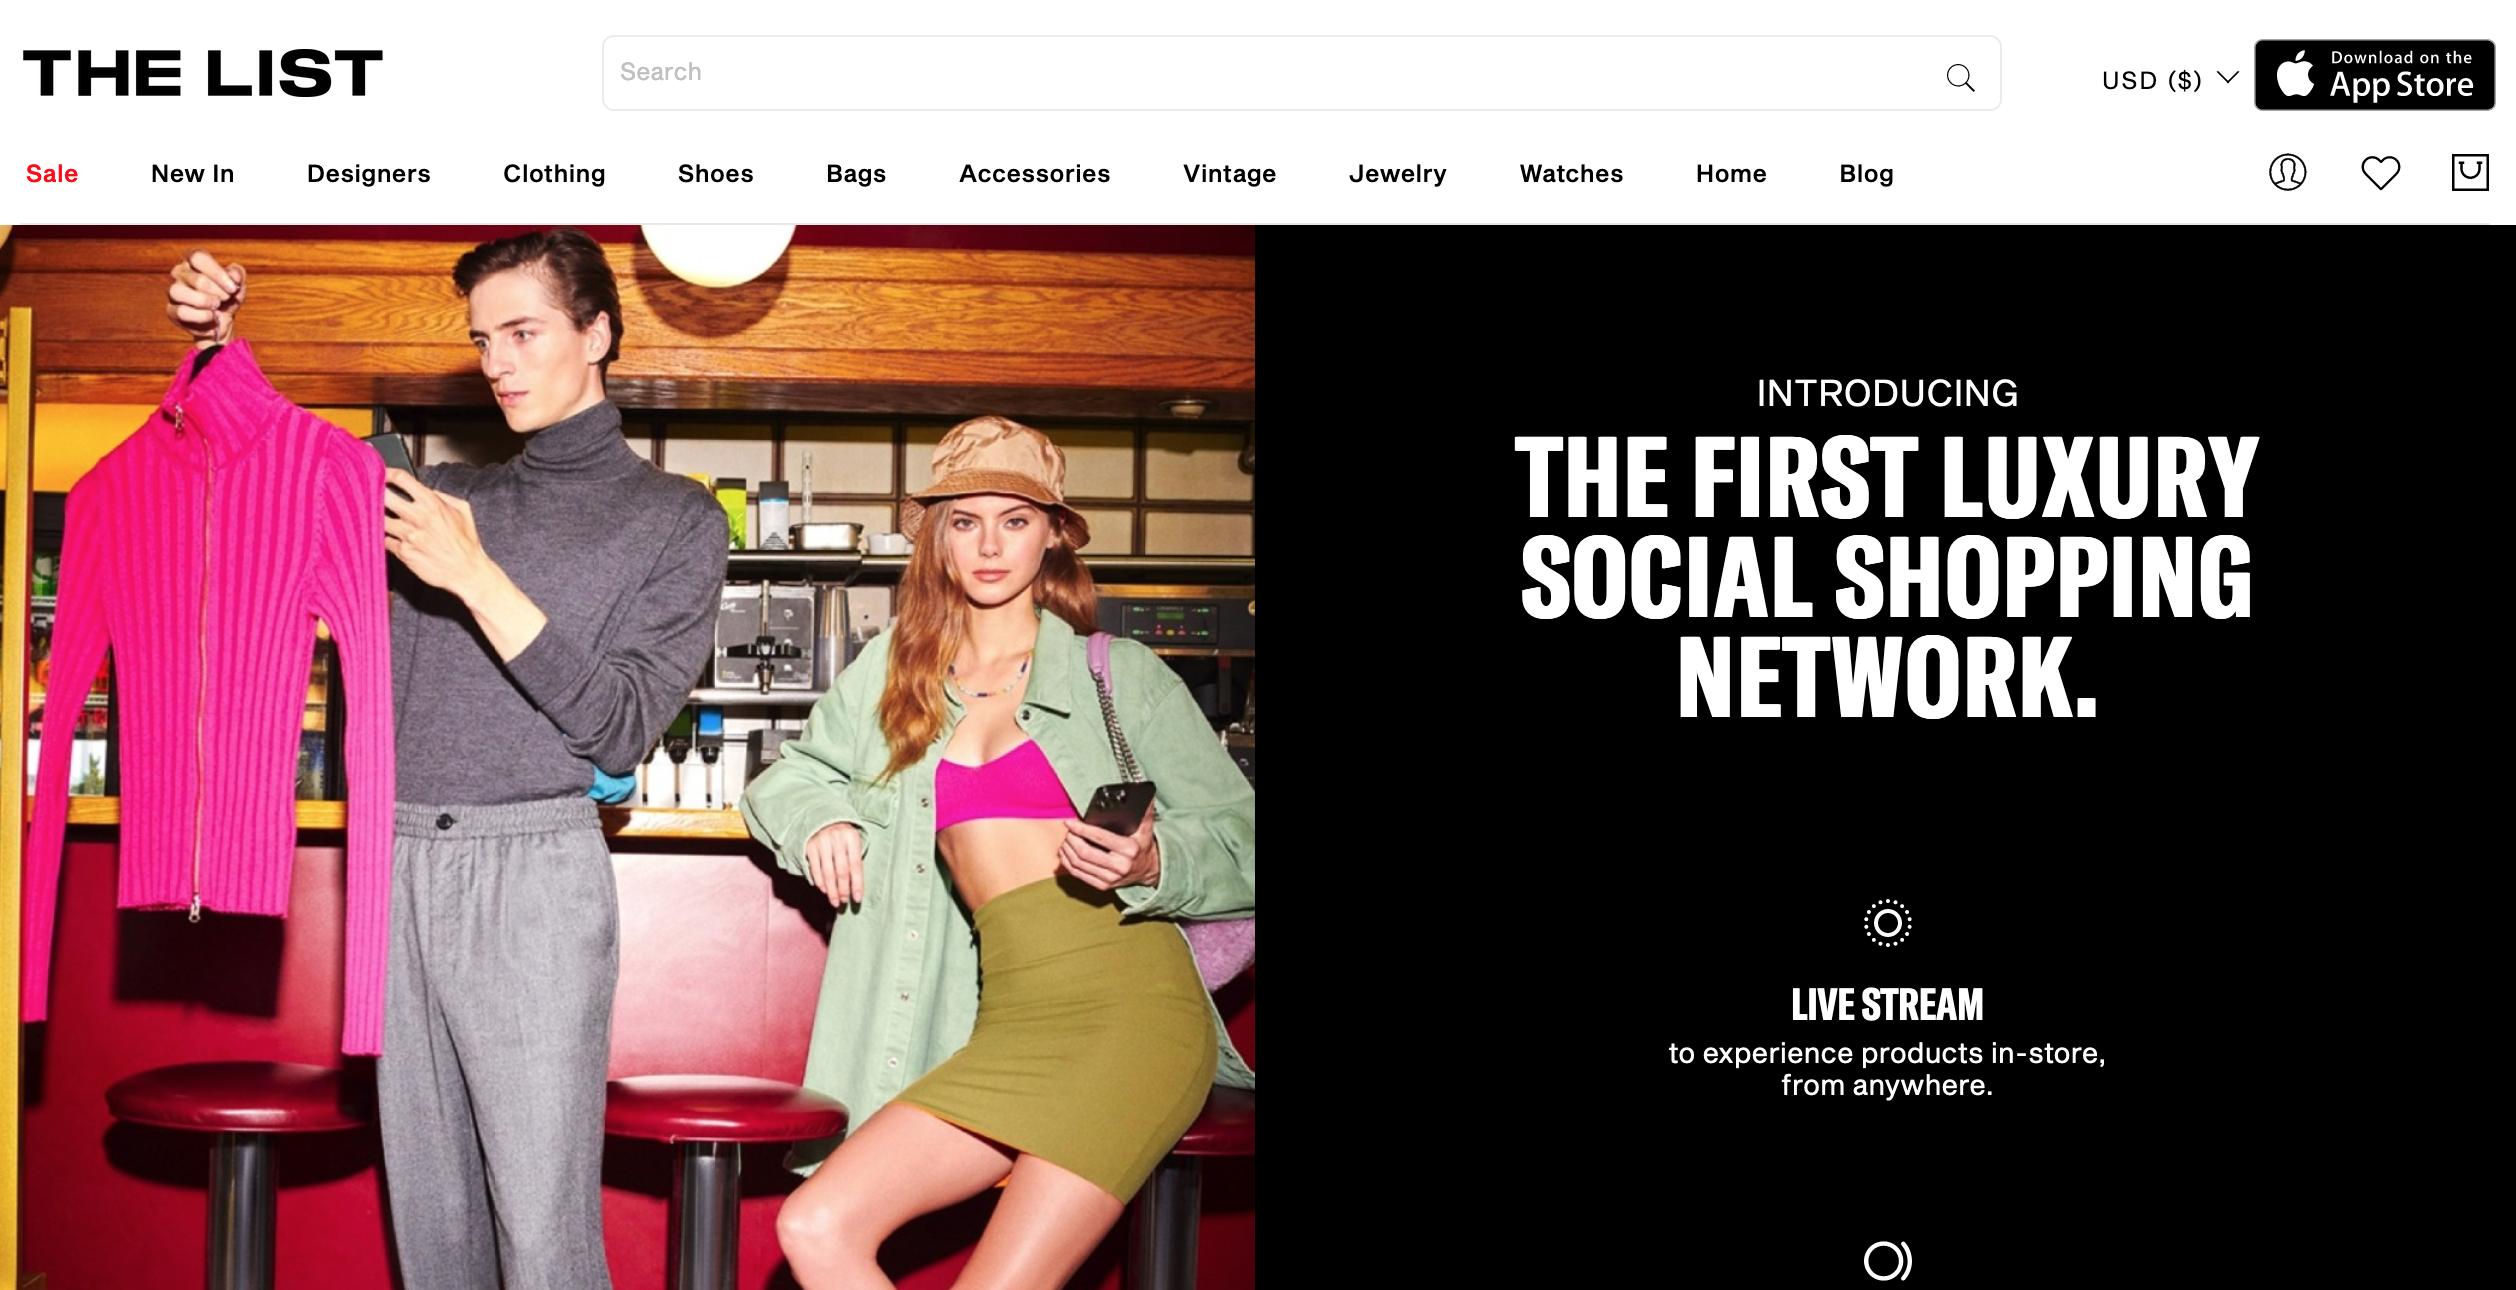Open the user account icon
This screenshot has height=1290, width=2516.
[2287, 172]
